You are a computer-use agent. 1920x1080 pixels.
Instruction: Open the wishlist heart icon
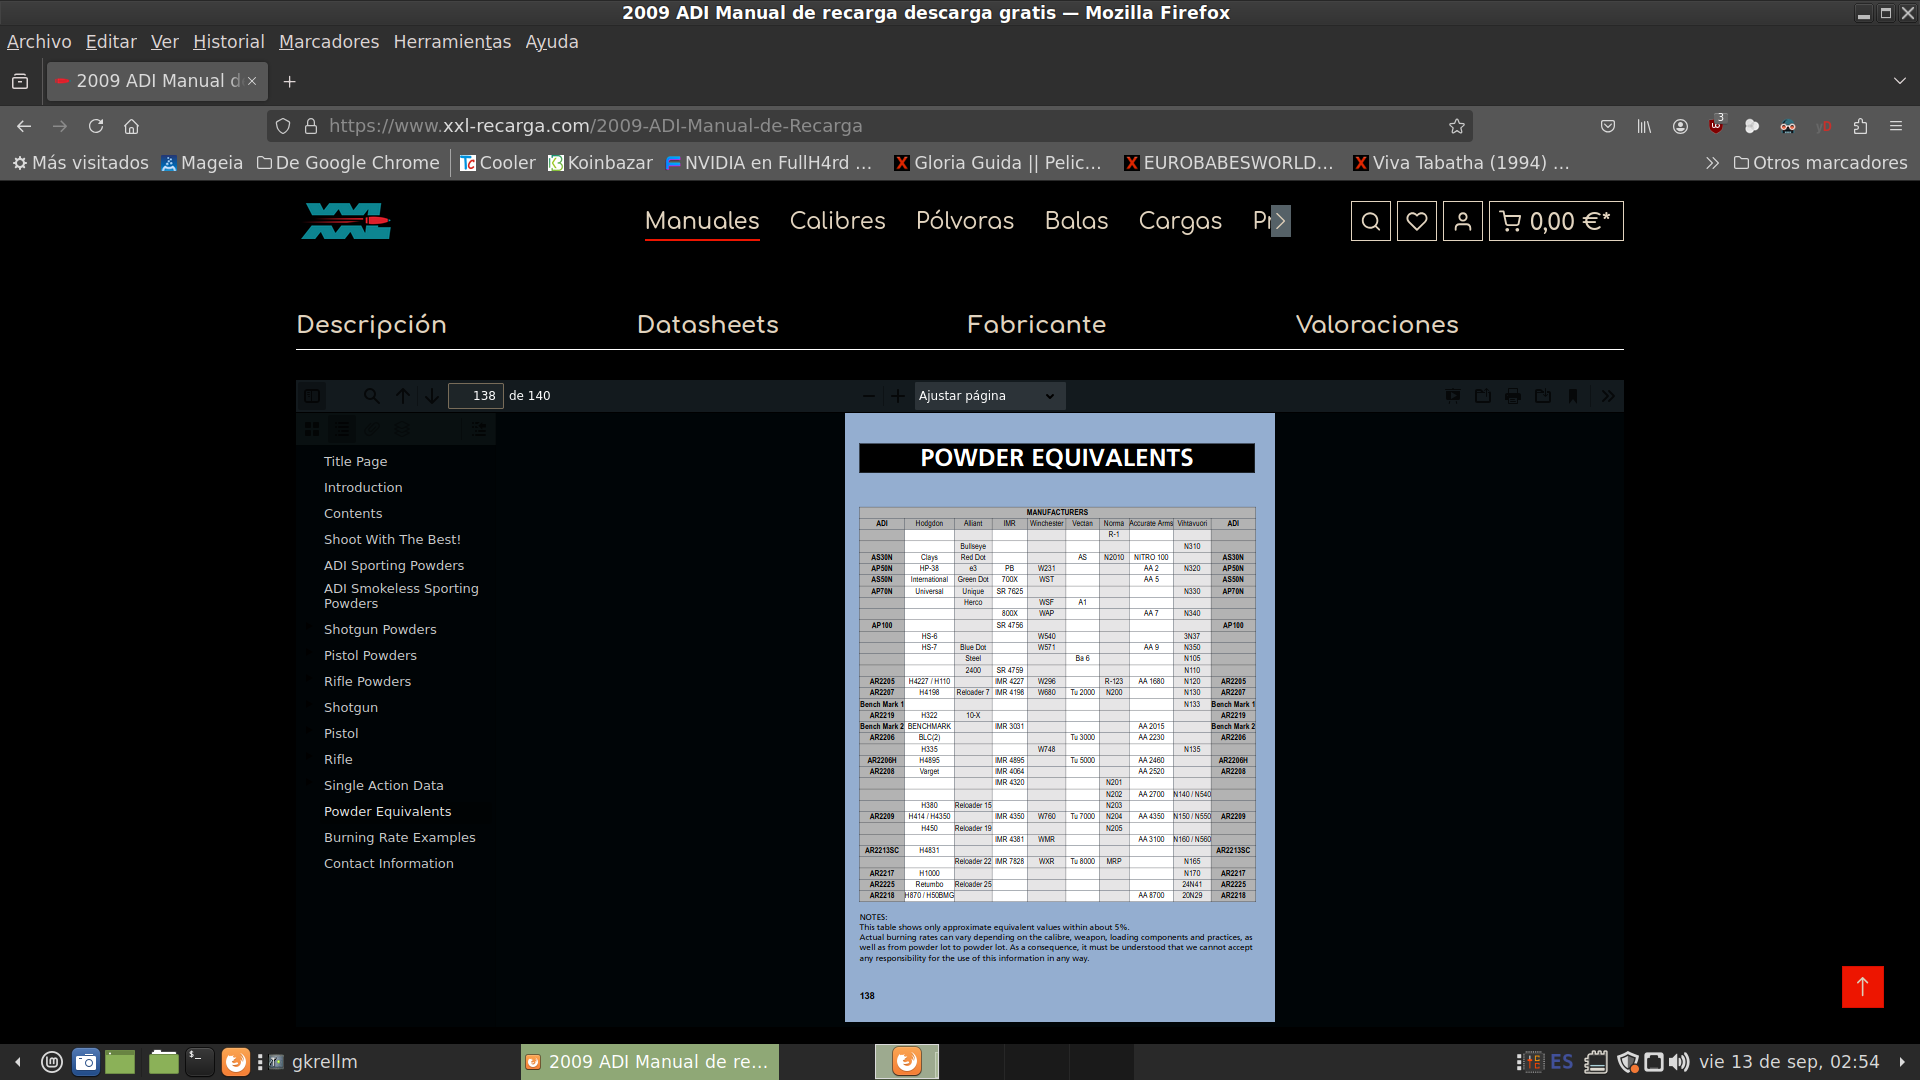pyautogui.click(x=1417, y=221)
